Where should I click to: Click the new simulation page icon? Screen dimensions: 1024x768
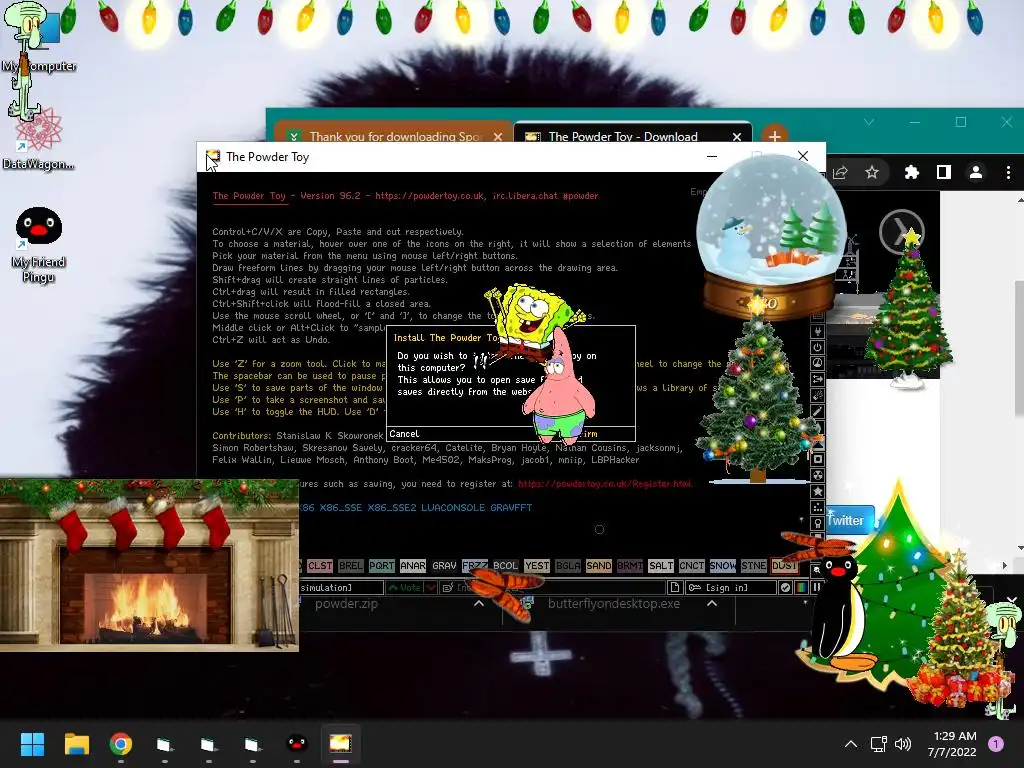point(675,587)
